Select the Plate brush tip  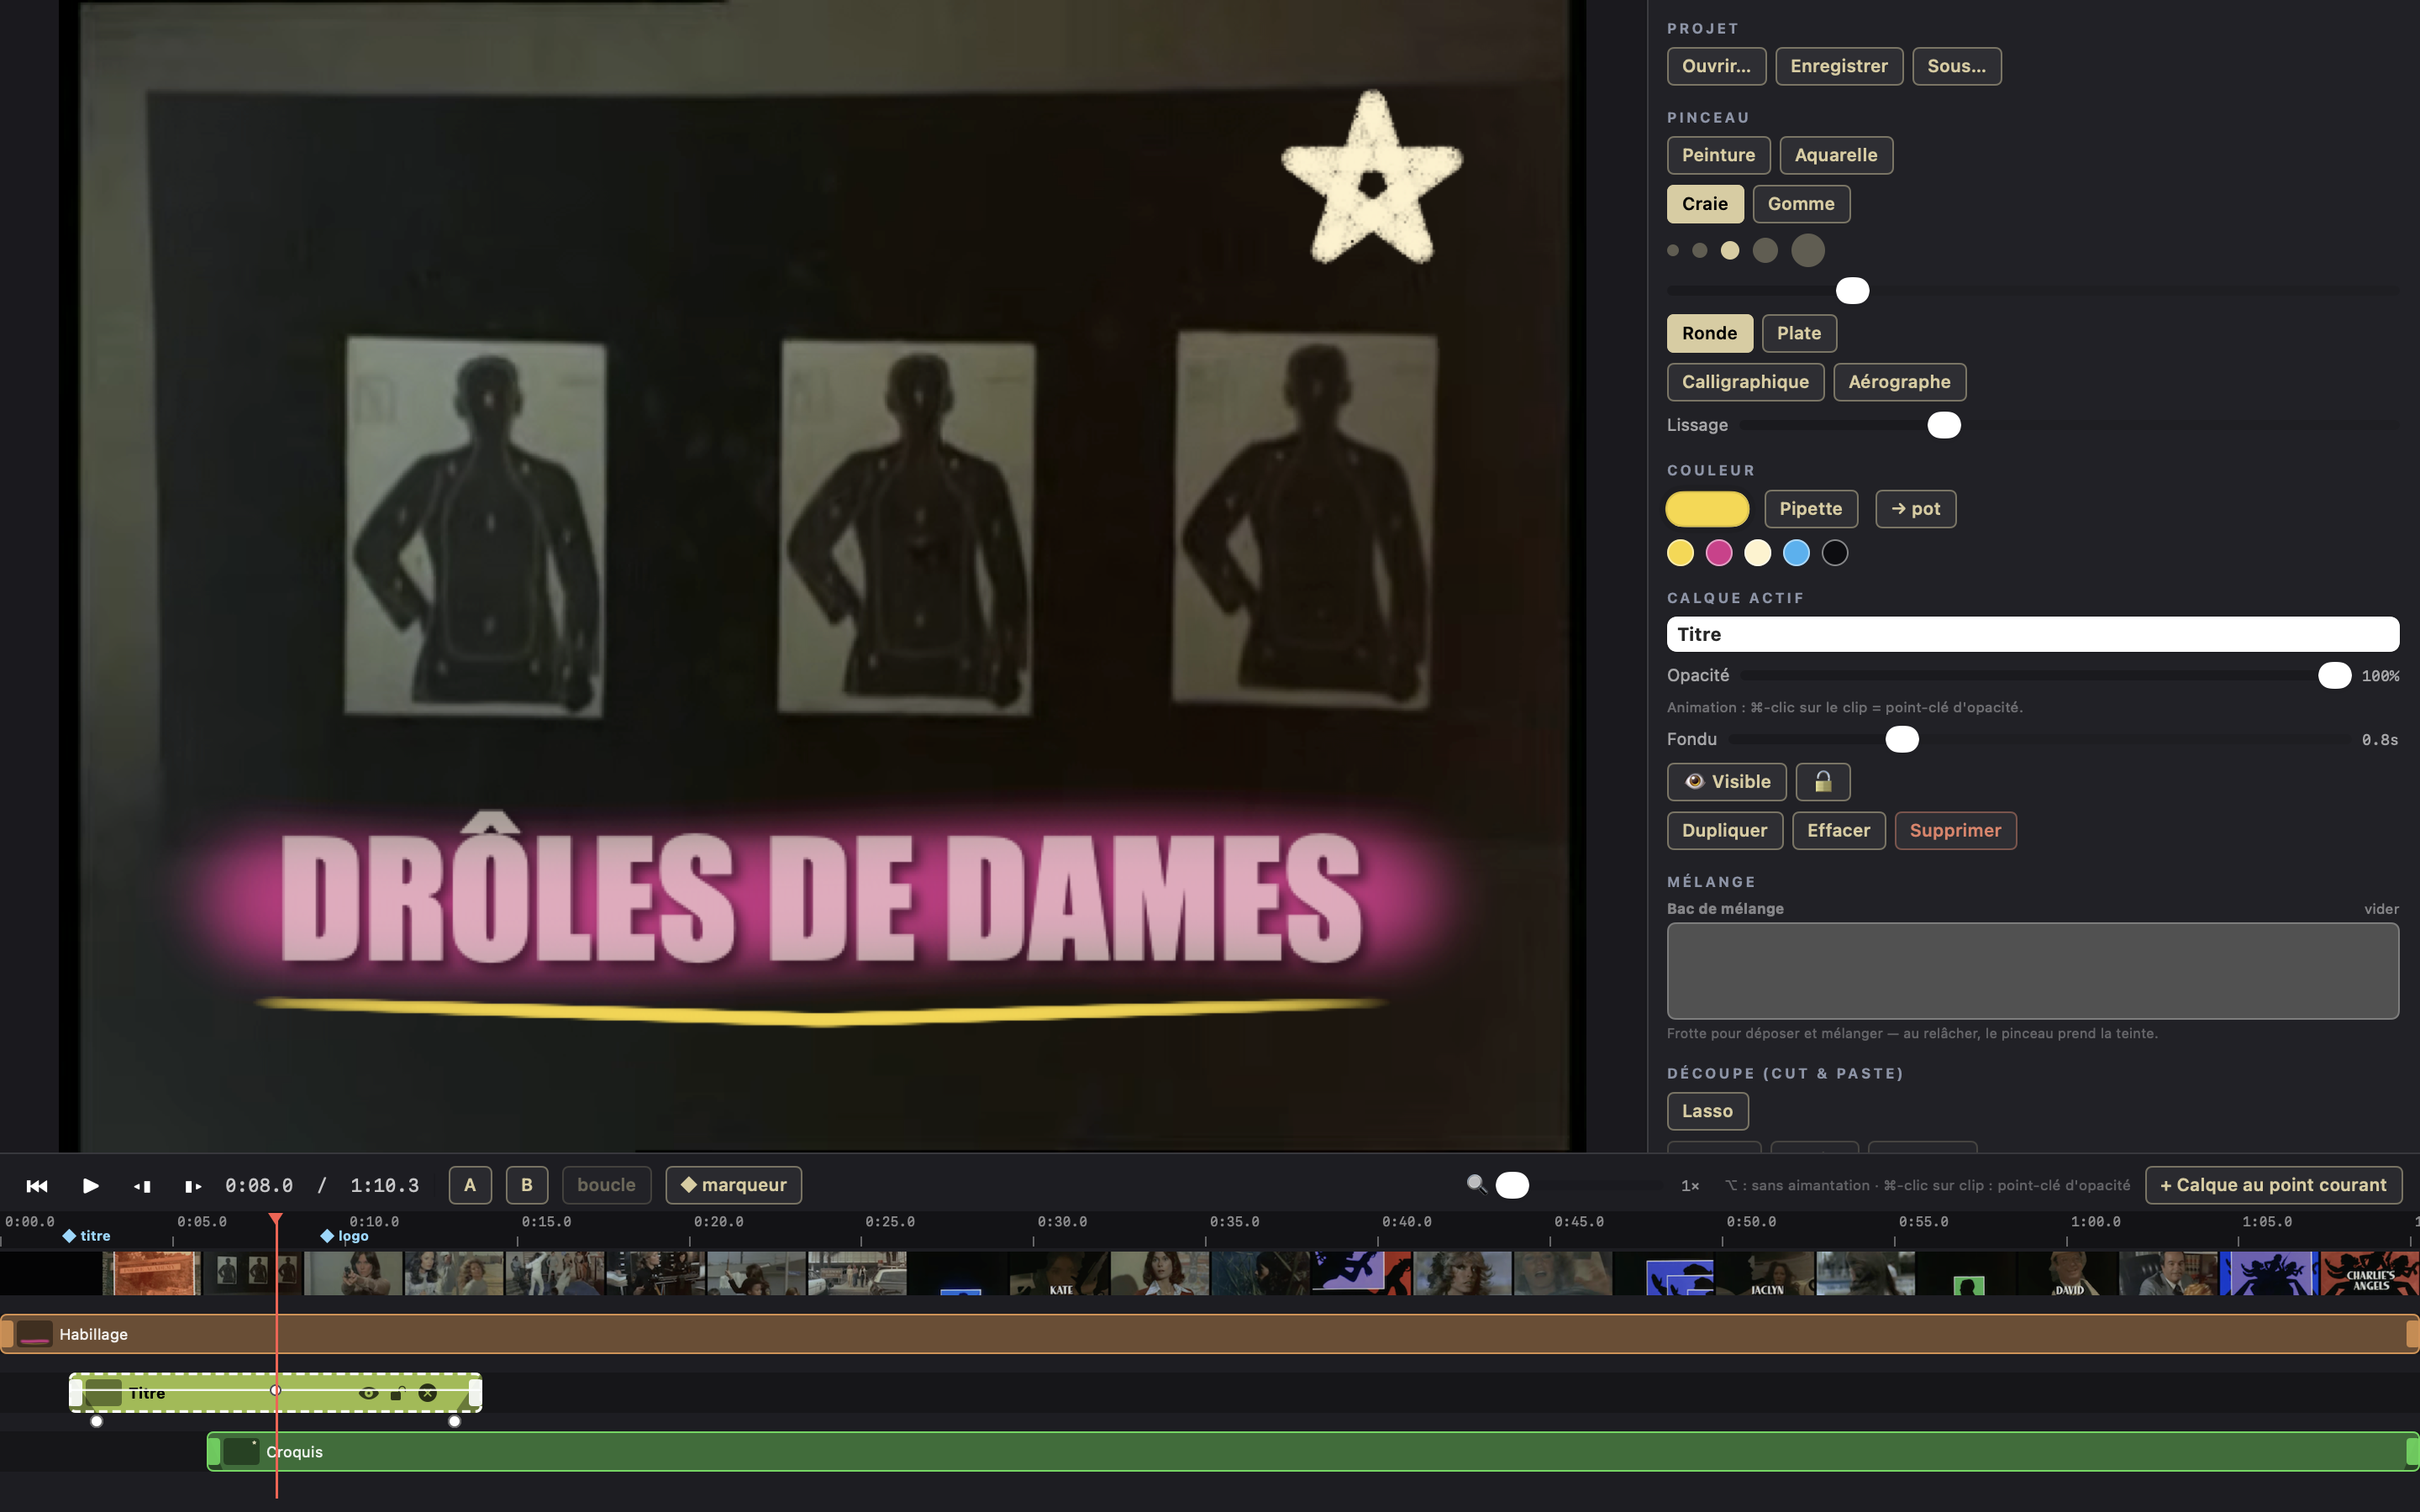tap(1799, 333)
